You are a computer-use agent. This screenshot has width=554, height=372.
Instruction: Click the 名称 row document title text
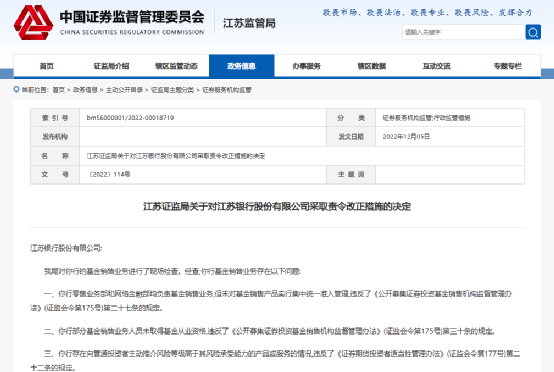[176, 156]
